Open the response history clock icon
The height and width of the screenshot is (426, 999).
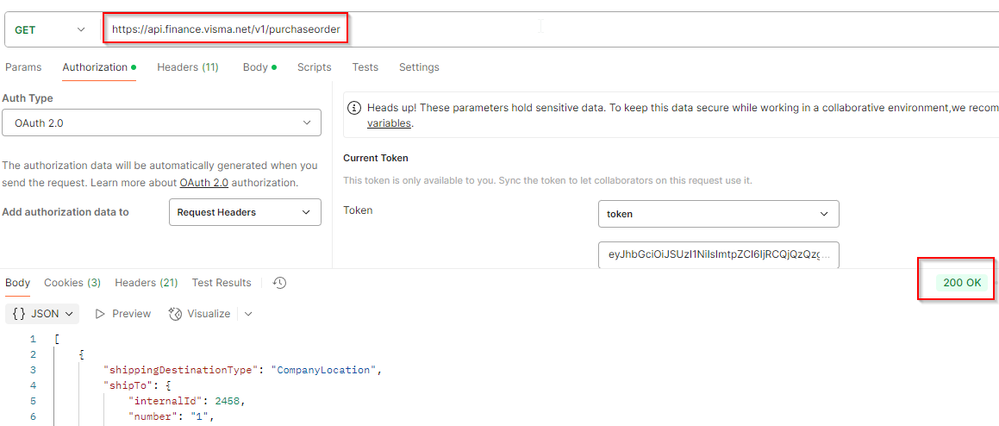tap(280, 283)
